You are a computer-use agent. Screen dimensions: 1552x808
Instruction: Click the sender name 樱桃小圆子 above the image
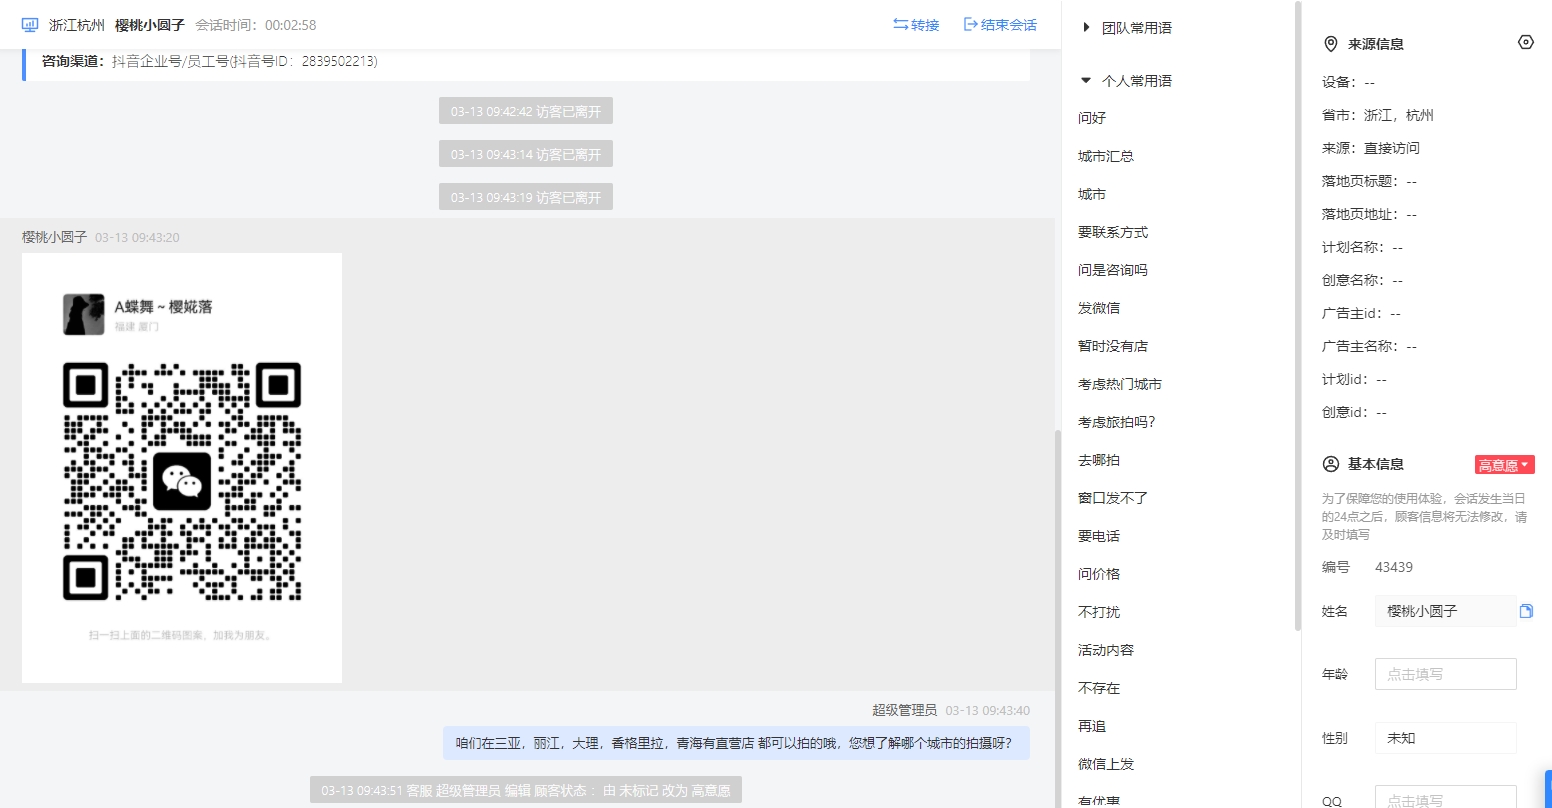[x=54, y=237]
